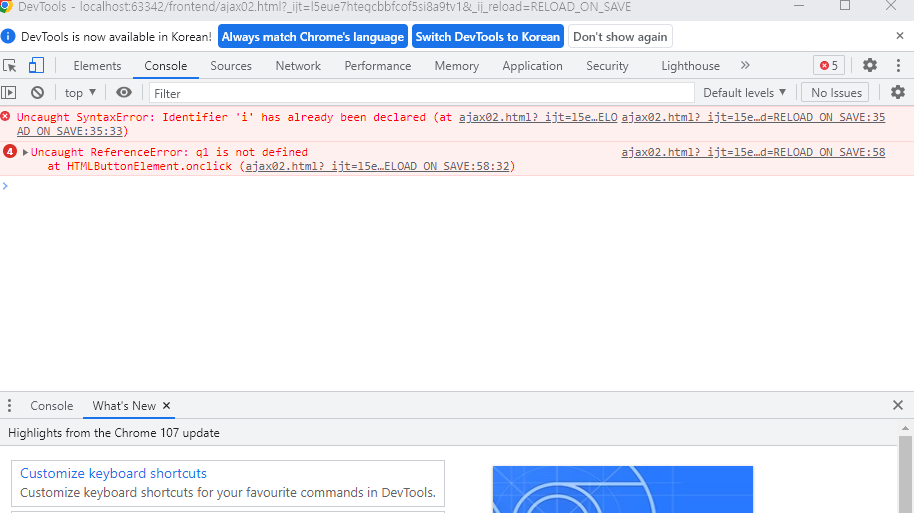Click the red 5 errors counter

829,65
